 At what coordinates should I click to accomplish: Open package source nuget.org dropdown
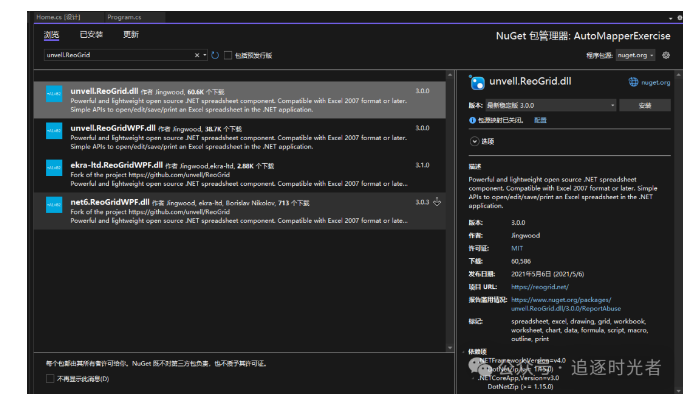coord(635,55)
